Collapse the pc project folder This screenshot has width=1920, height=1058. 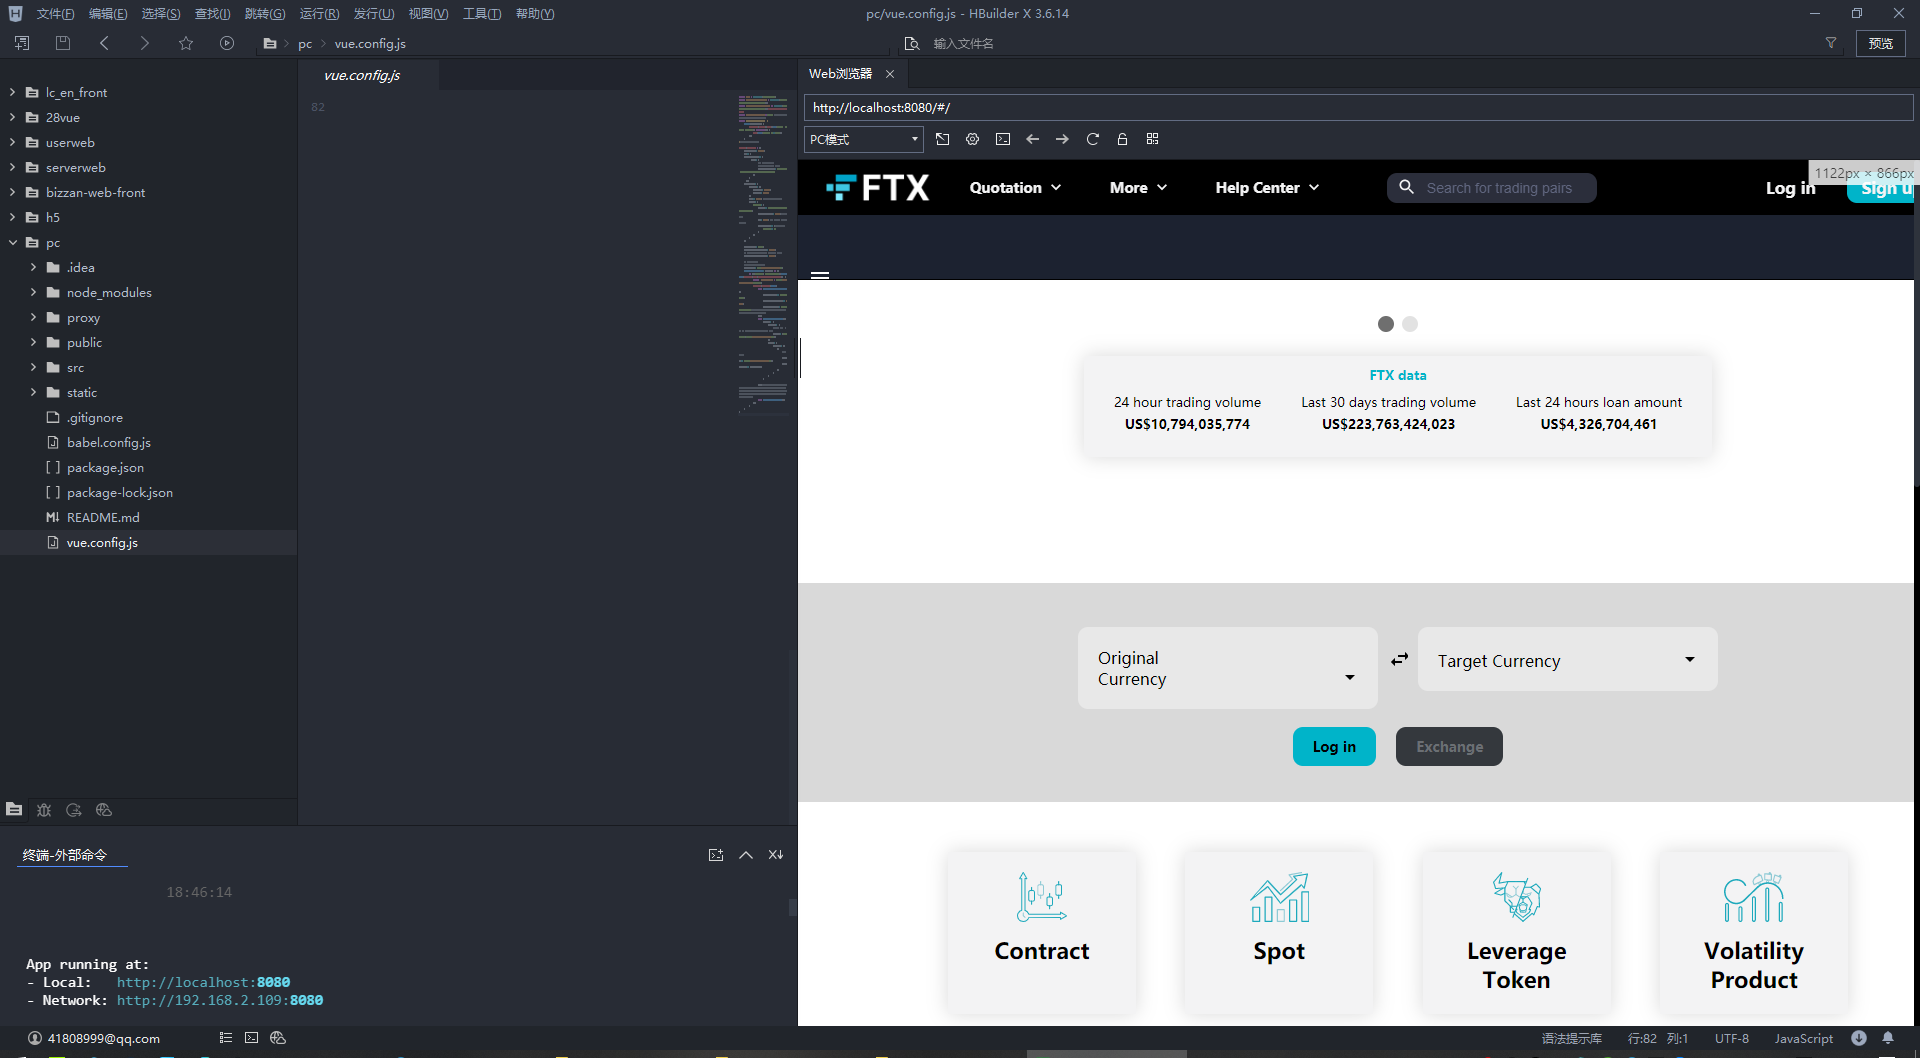13,242
